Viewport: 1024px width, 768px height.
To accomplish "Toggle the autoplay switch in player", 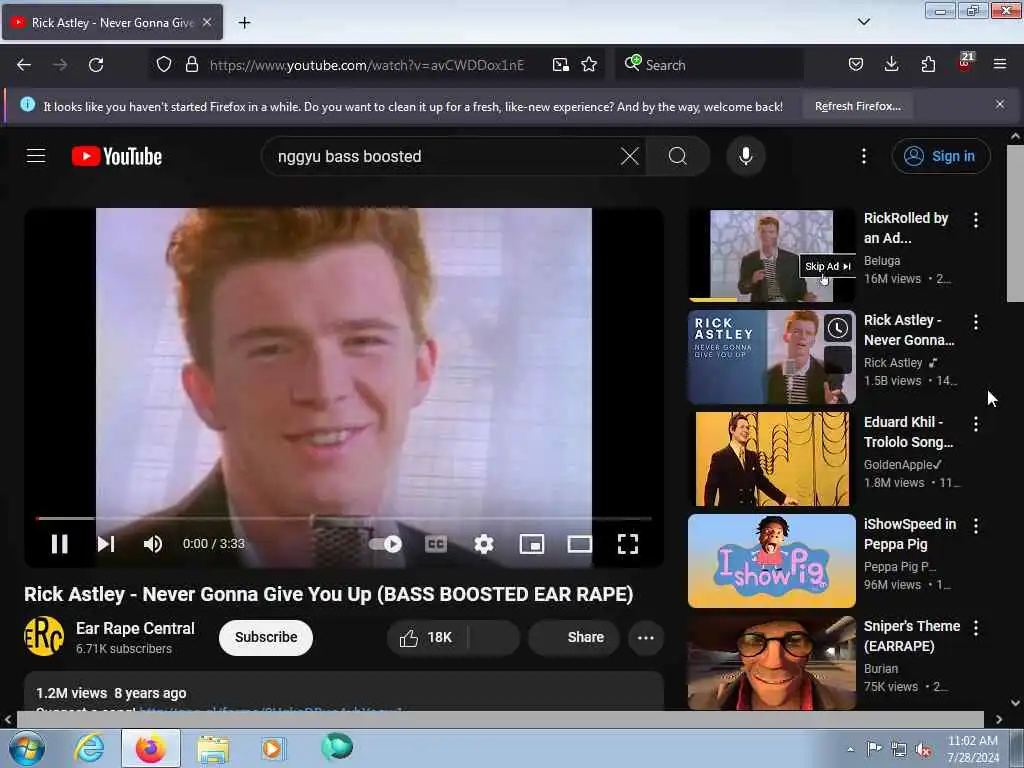I will 386,544.
